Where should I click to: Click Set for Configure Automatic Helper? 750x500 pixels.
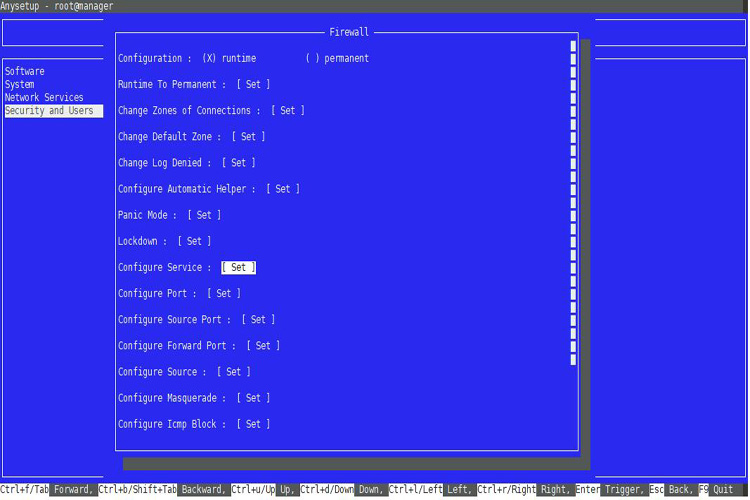(x=283, y=189)
